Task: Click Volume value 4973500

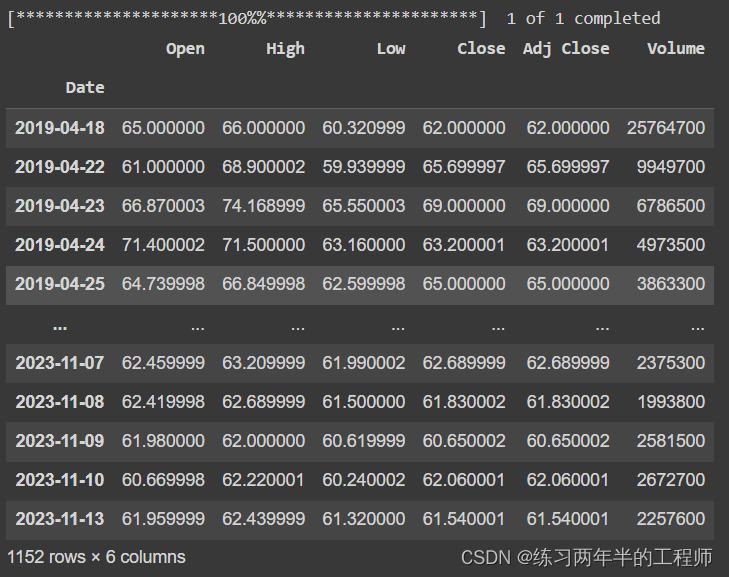Action: click(x=671, y=245)
